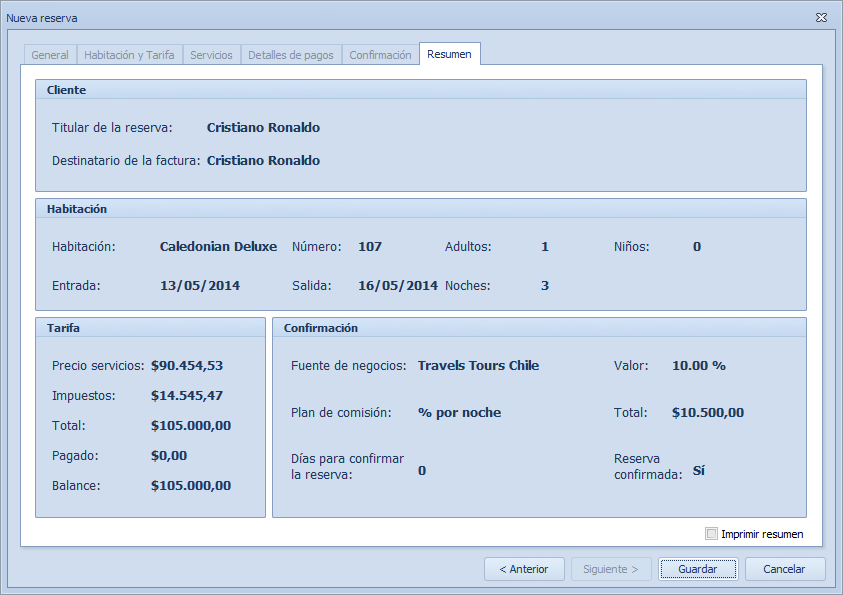Click the Siguiente button

611,569
